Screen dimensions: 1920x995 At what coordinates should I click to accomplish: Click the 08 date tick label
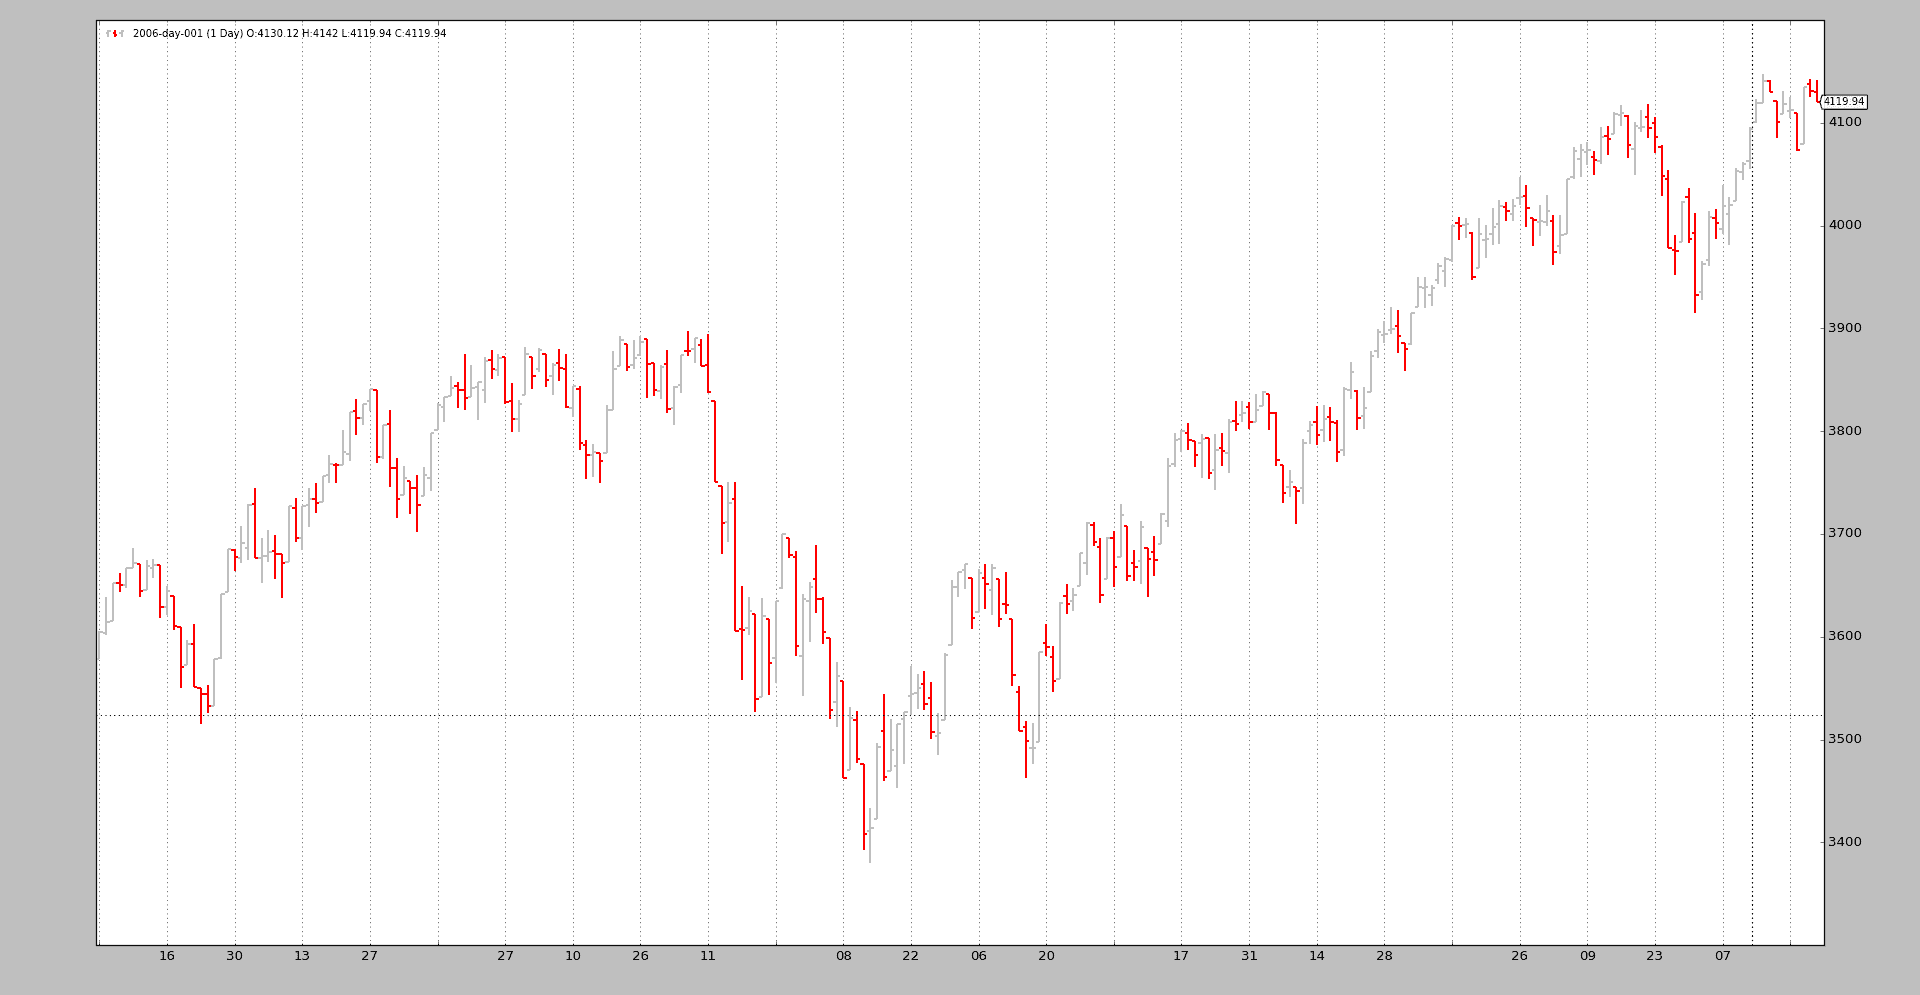[843, 956]
